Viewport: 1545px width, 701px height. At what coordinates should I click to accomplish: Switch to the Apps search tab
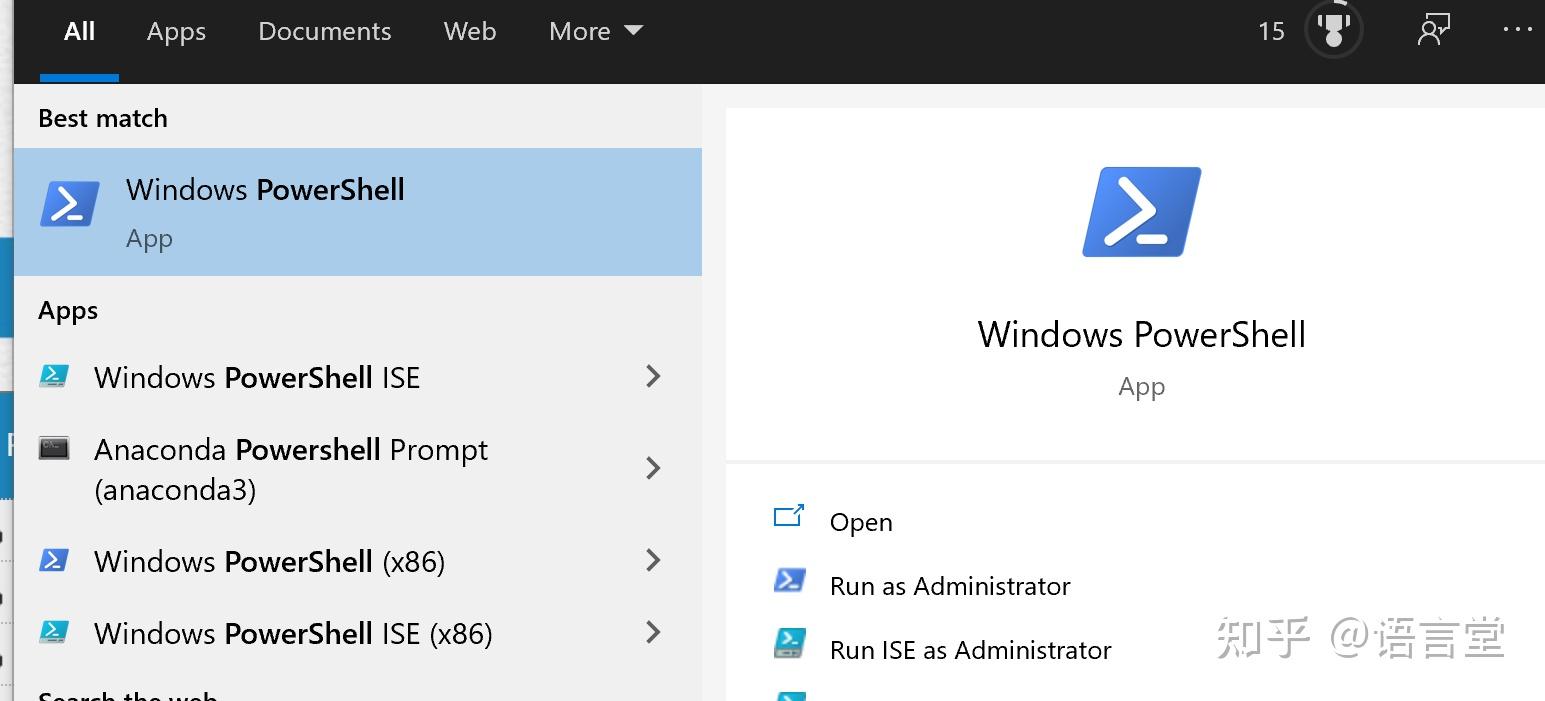[x=176, y=32]
